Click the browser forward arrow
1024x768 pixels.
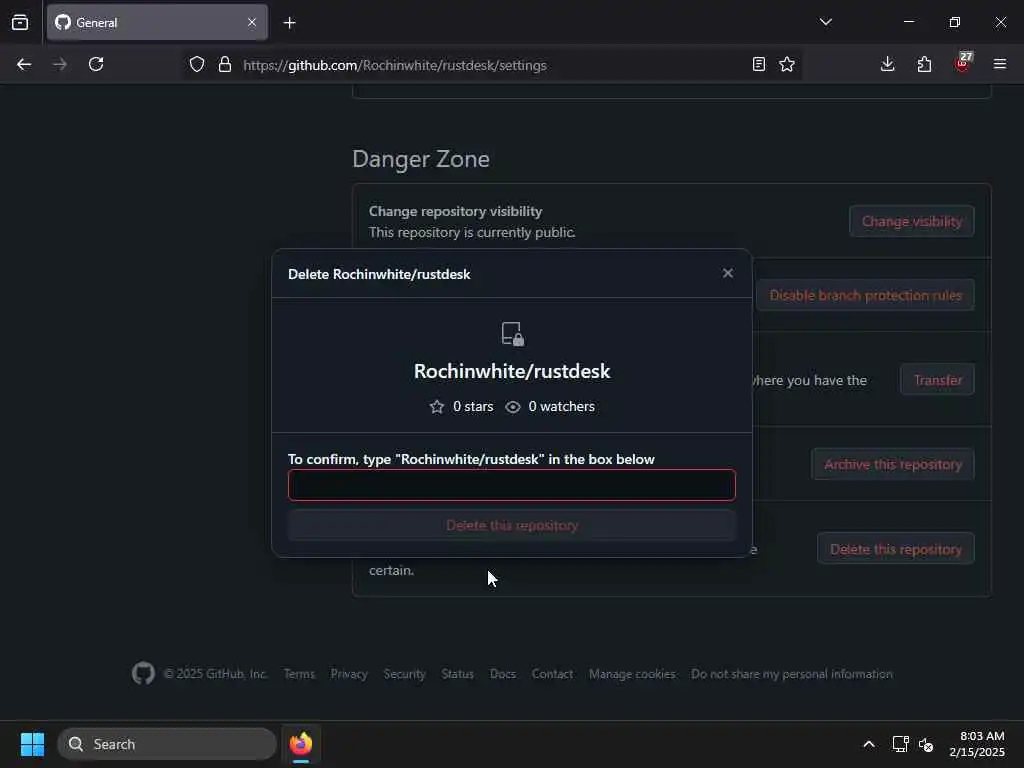coord(59,65)
